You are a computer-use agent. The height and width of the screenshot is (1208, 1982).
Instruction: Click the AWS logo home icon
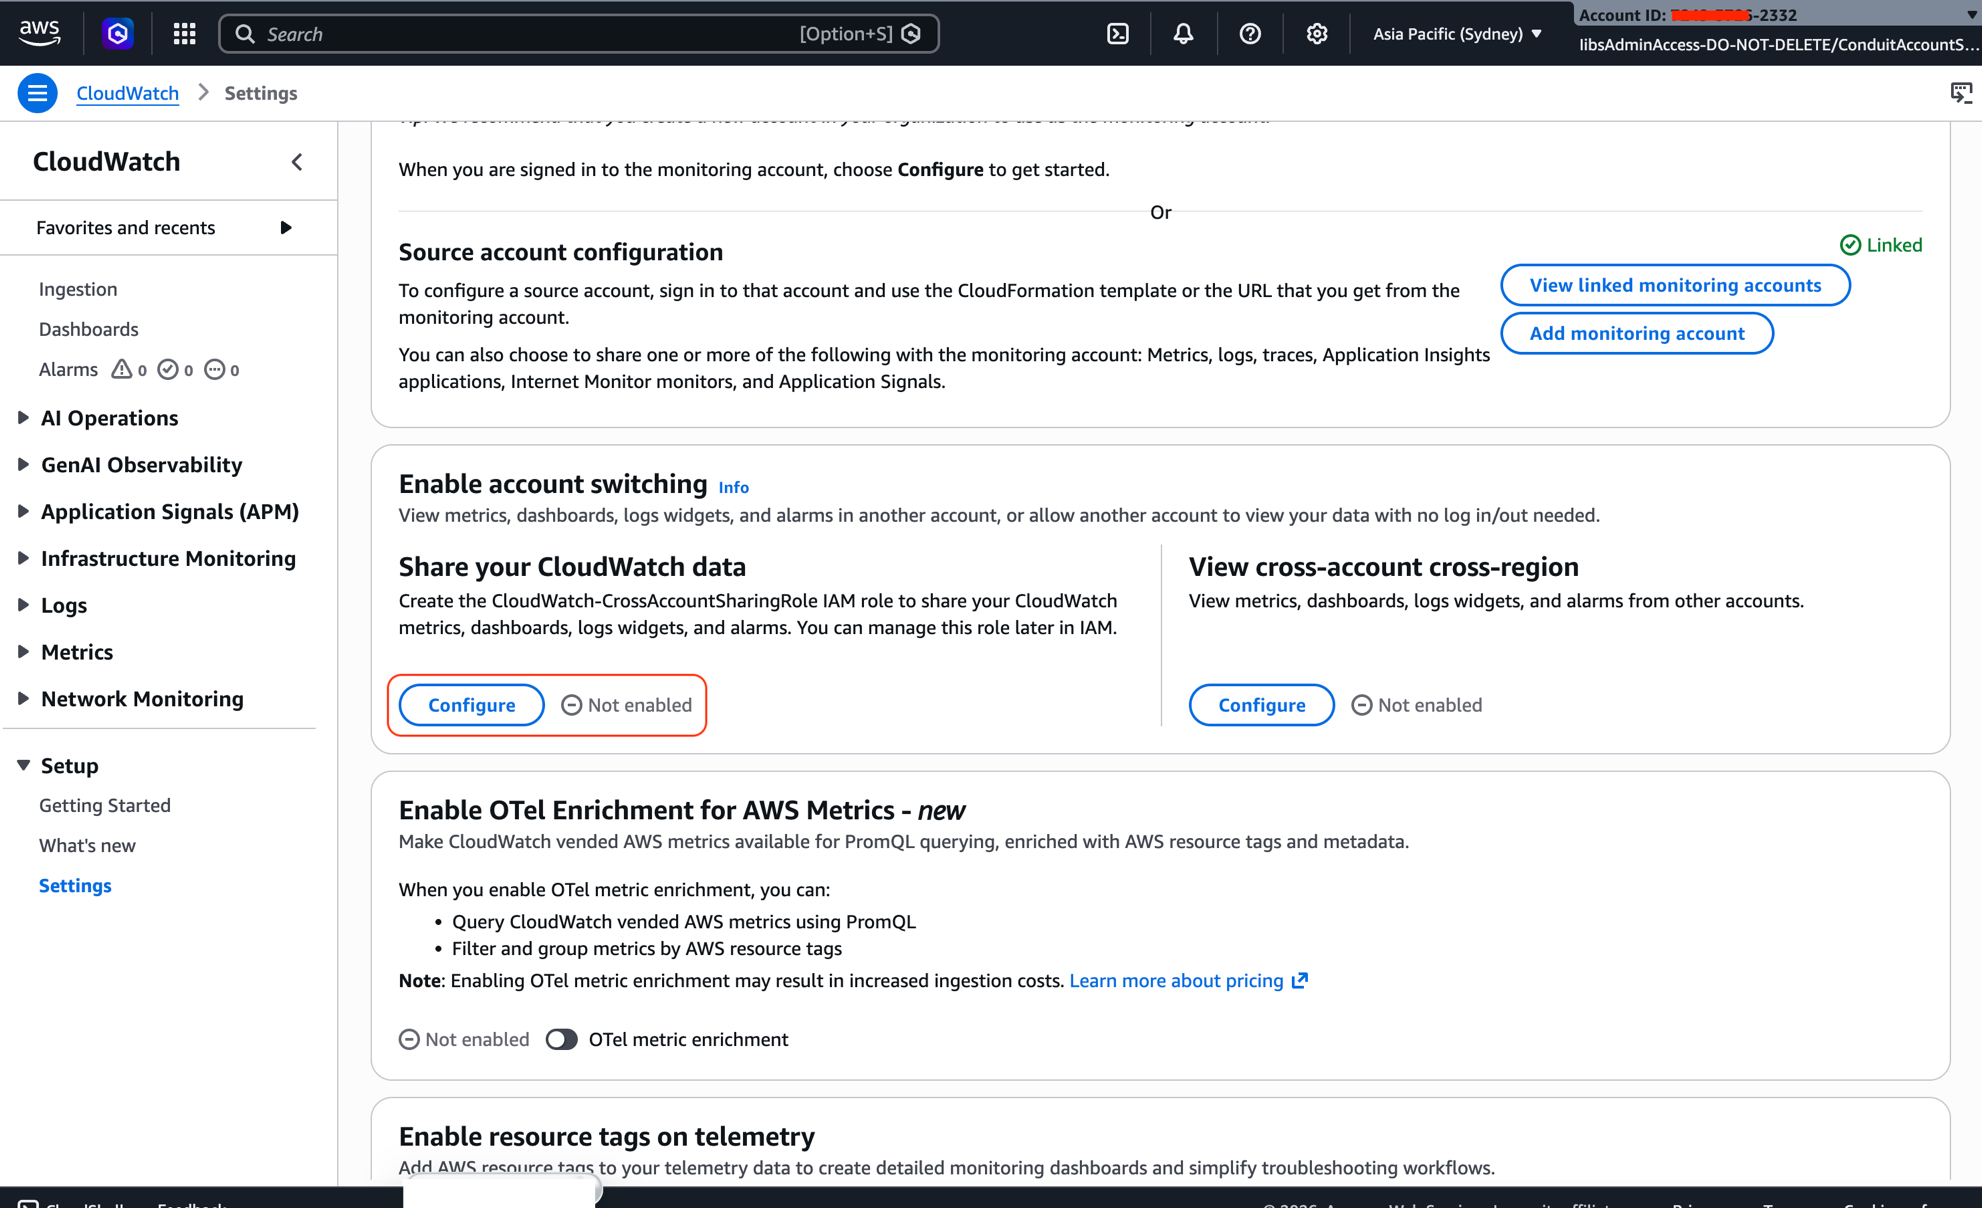40,33
